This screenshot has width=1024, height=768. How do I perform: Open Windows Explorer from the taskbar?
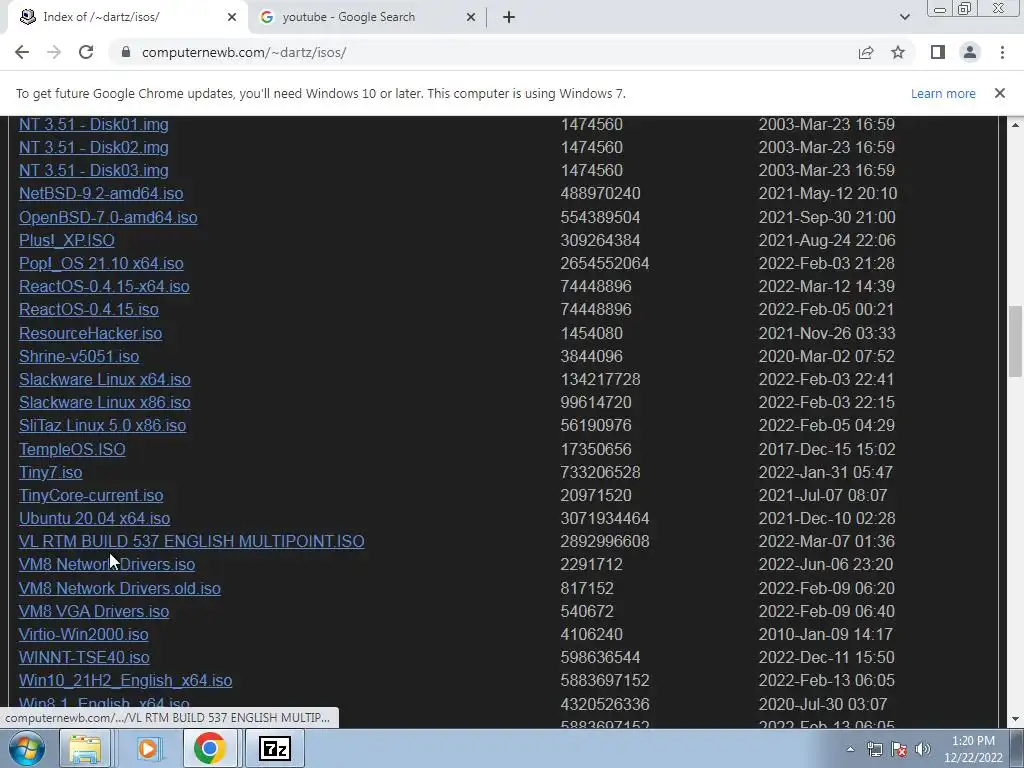(86, 748)
